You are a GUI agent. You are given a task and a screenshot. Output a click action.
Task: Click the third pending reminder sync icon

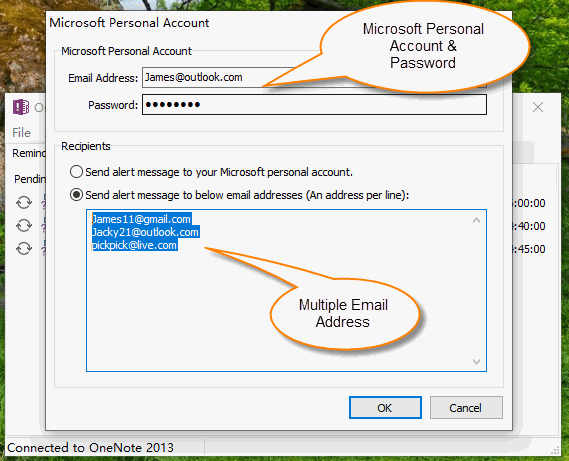tap(24, 249)
